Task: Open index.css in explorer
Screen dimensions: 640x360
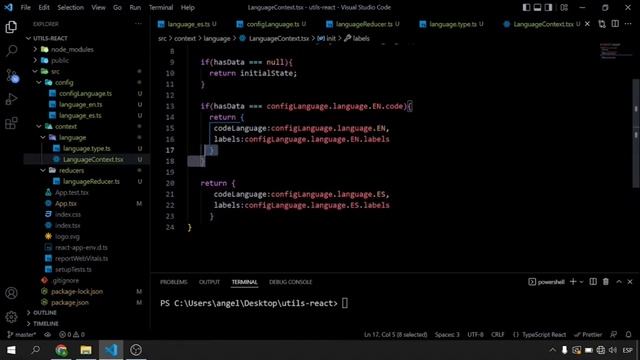Action: coord(68,215)
